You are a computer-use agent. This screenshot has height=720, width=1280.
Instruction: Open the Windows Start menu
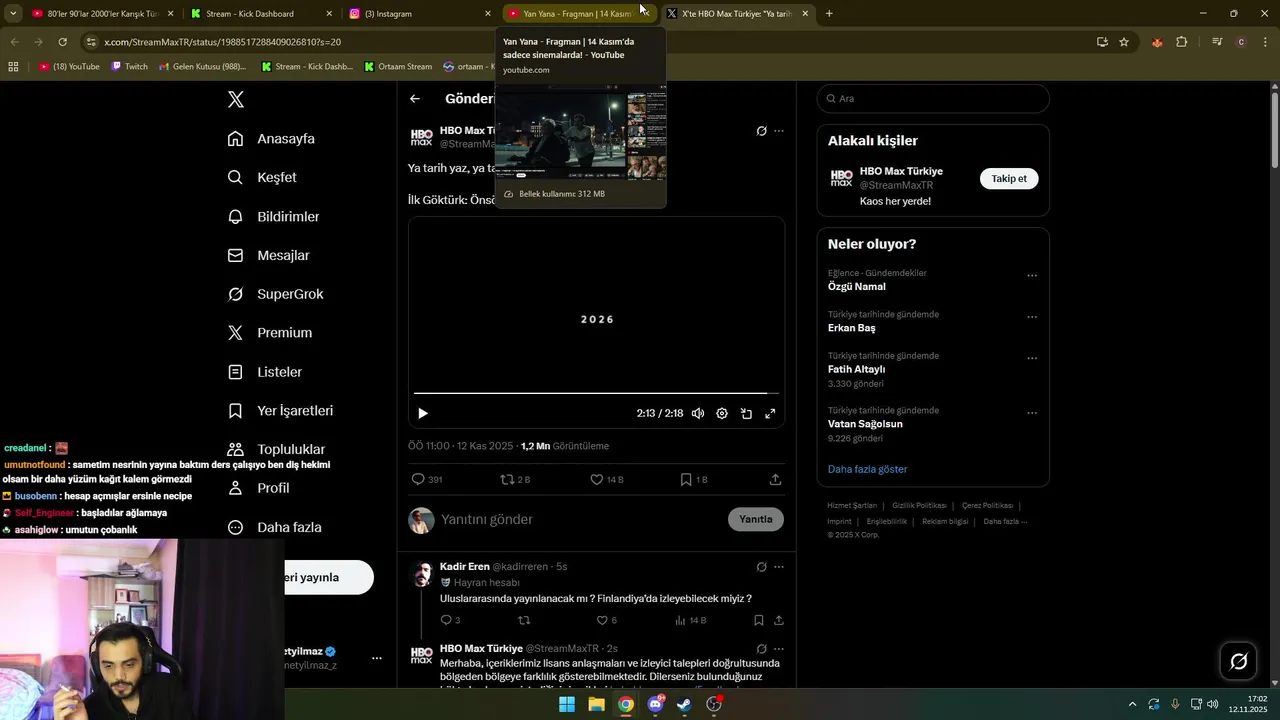(x=567, y=704)
